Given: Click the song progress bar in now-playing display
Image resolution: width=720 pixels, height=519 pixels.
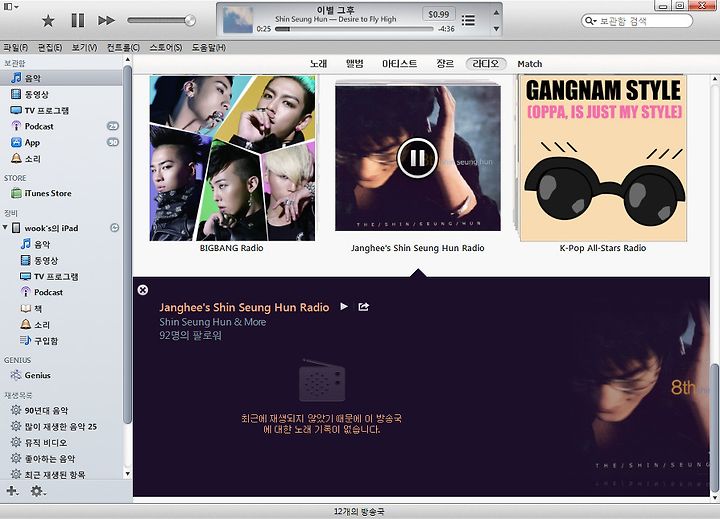Looking at the screenshot, I should pyautogui.click(x=354, y=29).
